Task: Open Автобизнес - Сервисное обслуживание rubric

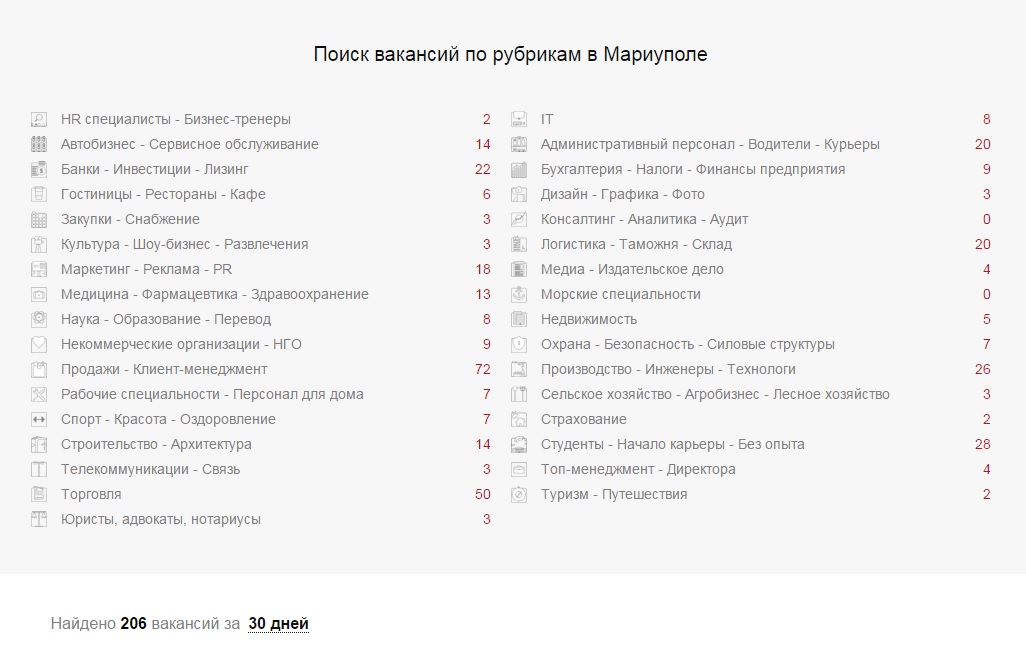Action: pyautogui.click(x=189, y=144)
